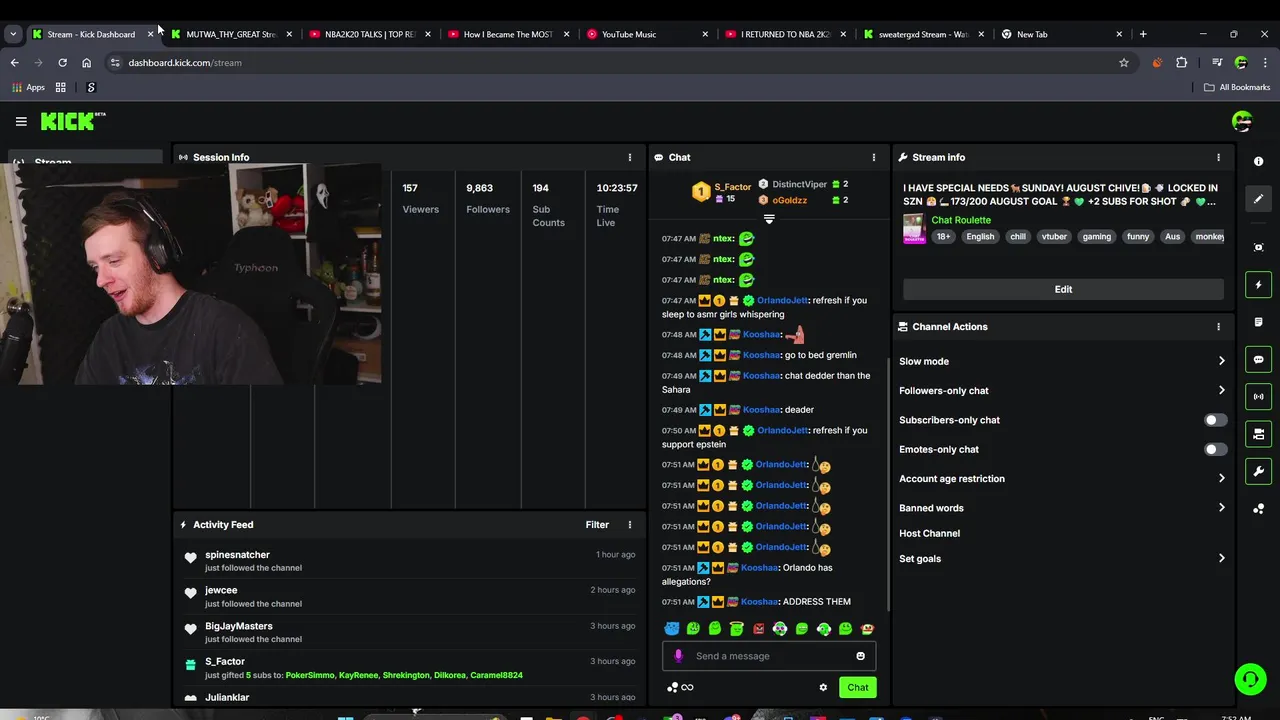The height and width of the screenshot is (720, 1280).
Task: Open the Apps bookmarks shortcut
Action: [28, 87]
